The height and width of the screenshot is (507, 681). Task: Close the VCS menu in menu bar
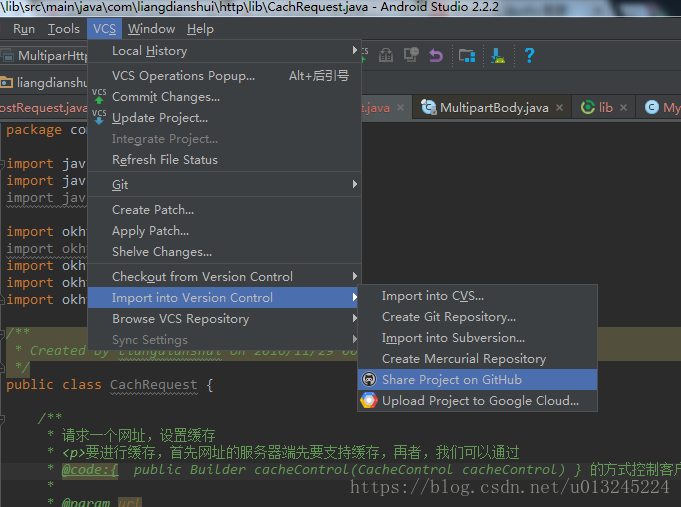[x=104, y=29]
